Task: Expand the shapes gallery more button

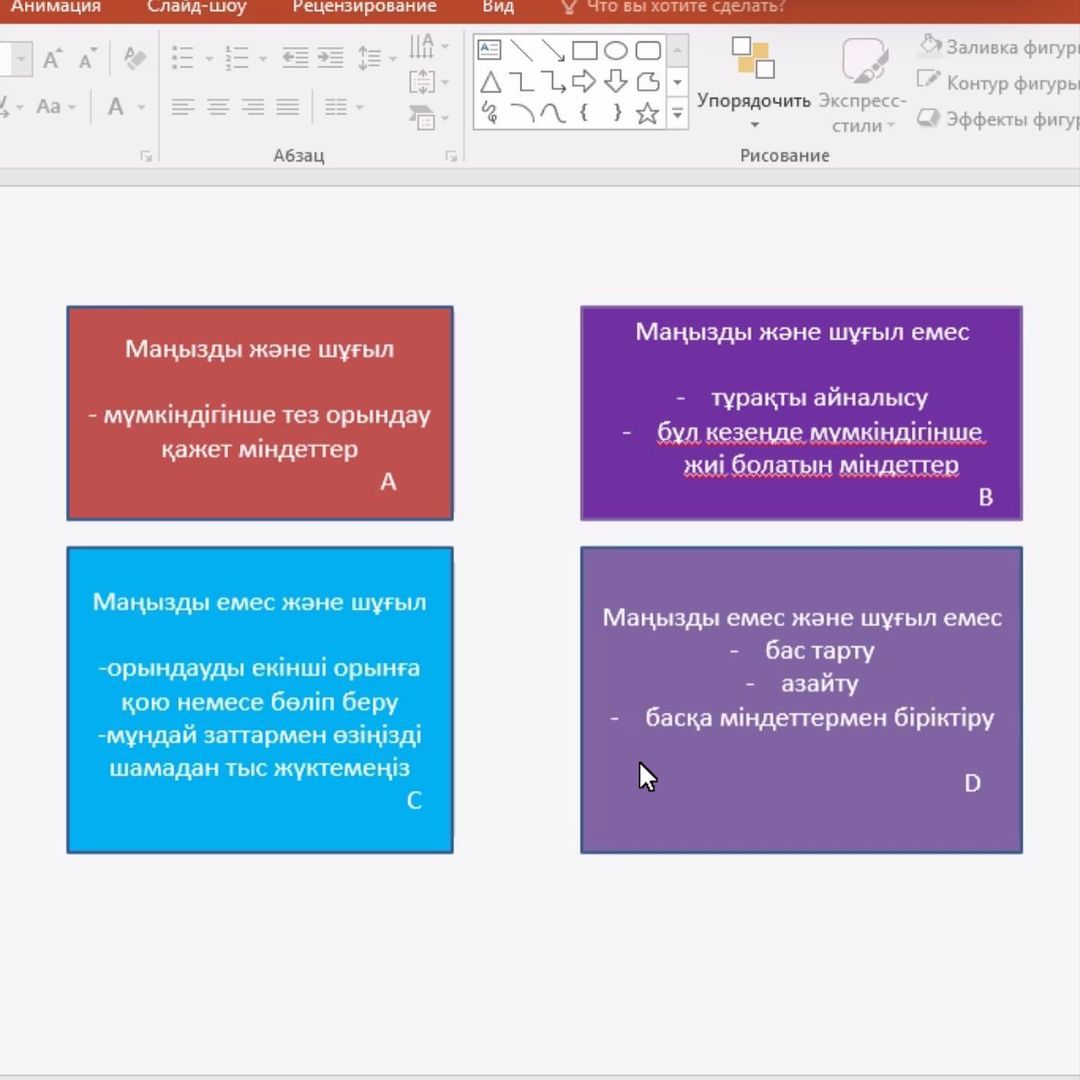Action: click(678, 114)
